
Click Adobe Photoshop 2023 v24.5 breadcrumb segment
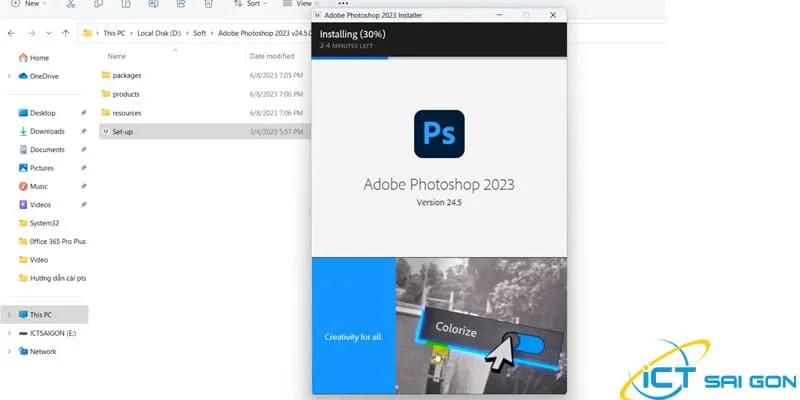tap(264, 33)
